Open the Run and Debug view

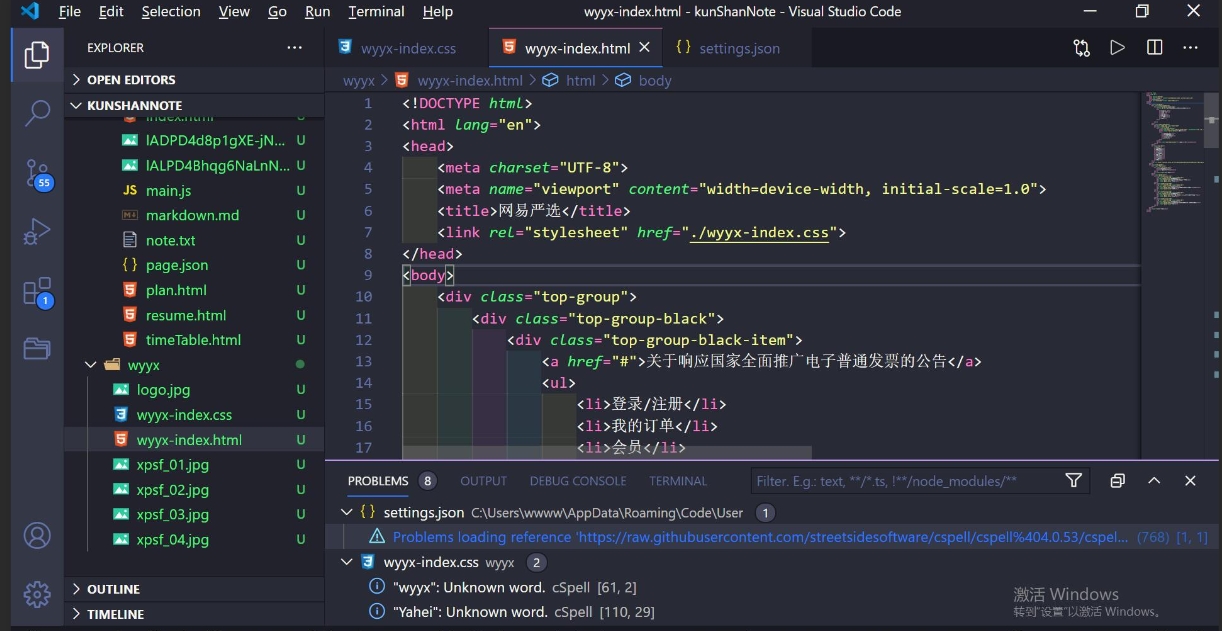pyautogui.click(x=37, y=232)
